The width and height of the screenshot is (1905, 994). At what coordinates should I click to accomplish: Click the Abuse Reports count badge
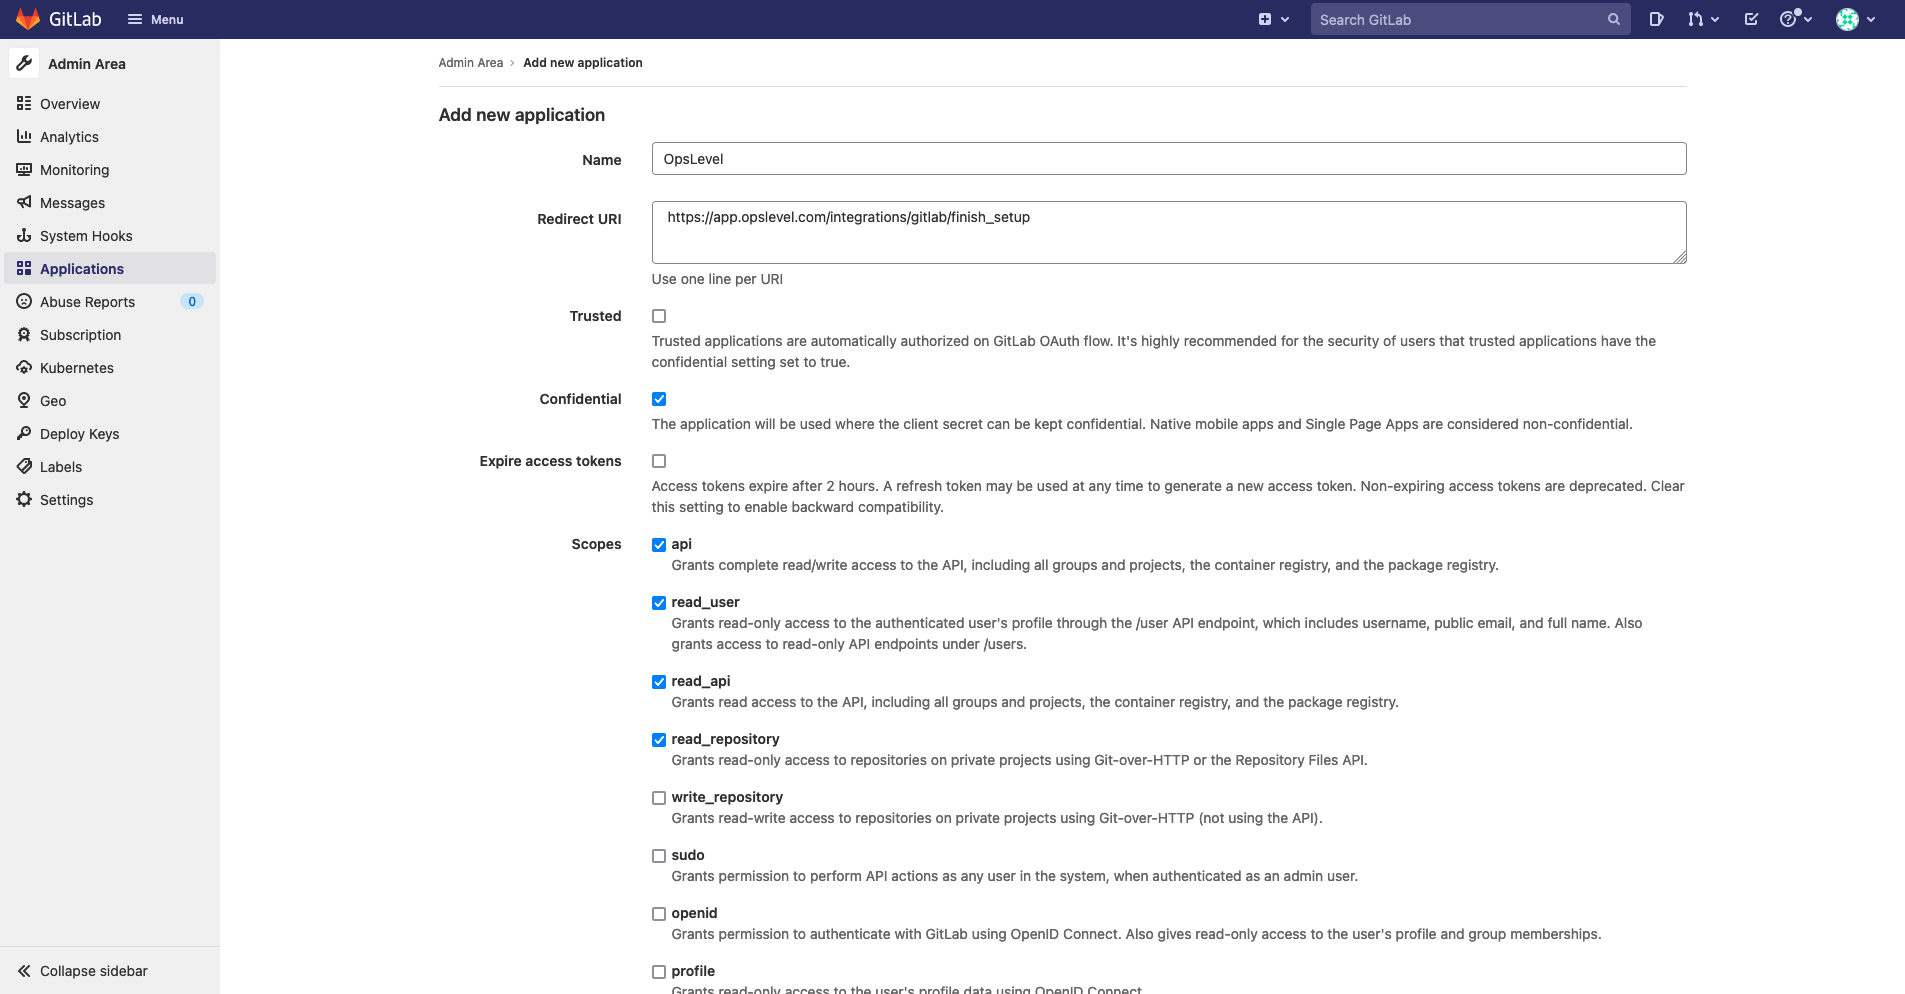coord(192,301)
